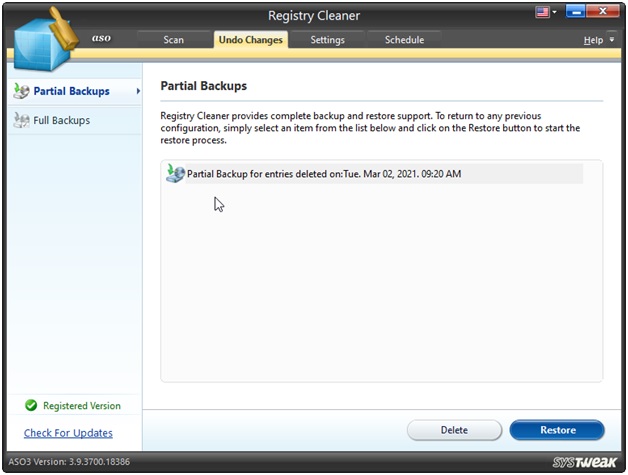Screen dimensions: 628x475
Task: Open the Help menu
Action: [x=593, y=40]
